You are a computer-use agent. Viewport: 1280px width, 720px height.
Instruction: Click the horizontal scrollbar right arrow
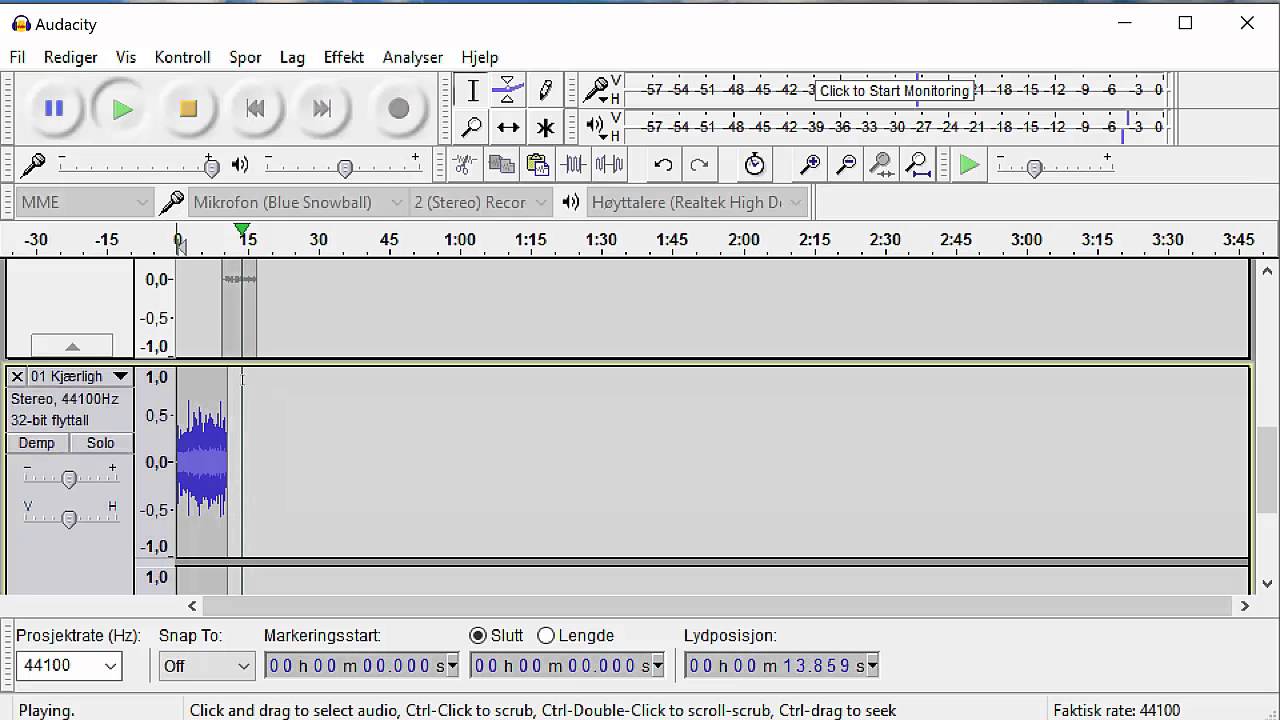pyautogui.click(x=1245, y=605)
